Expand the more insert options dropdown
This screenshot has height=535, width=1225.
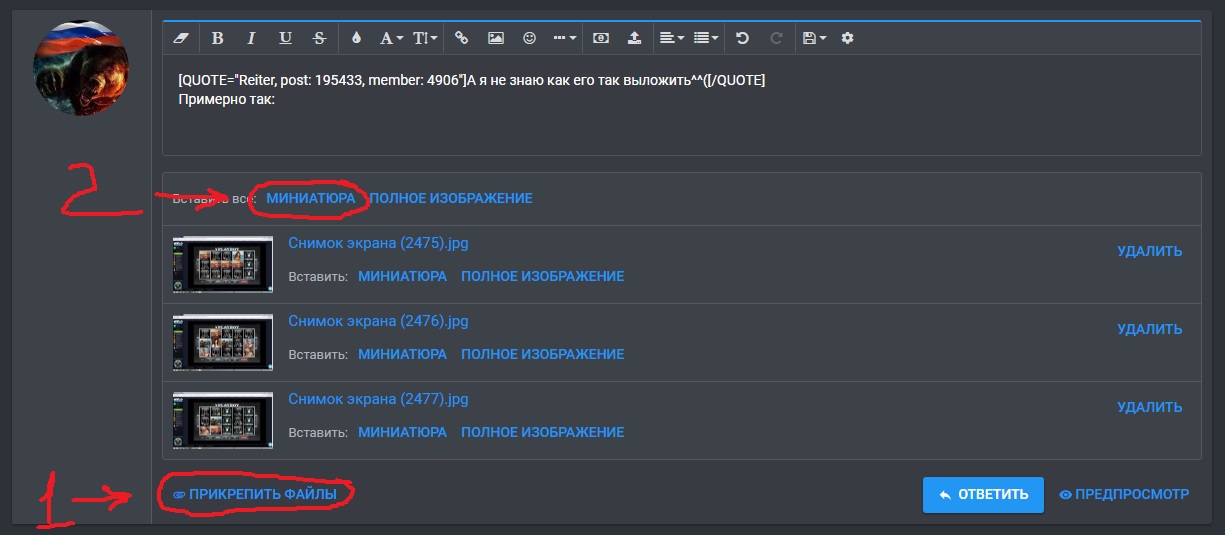point(565,38)
